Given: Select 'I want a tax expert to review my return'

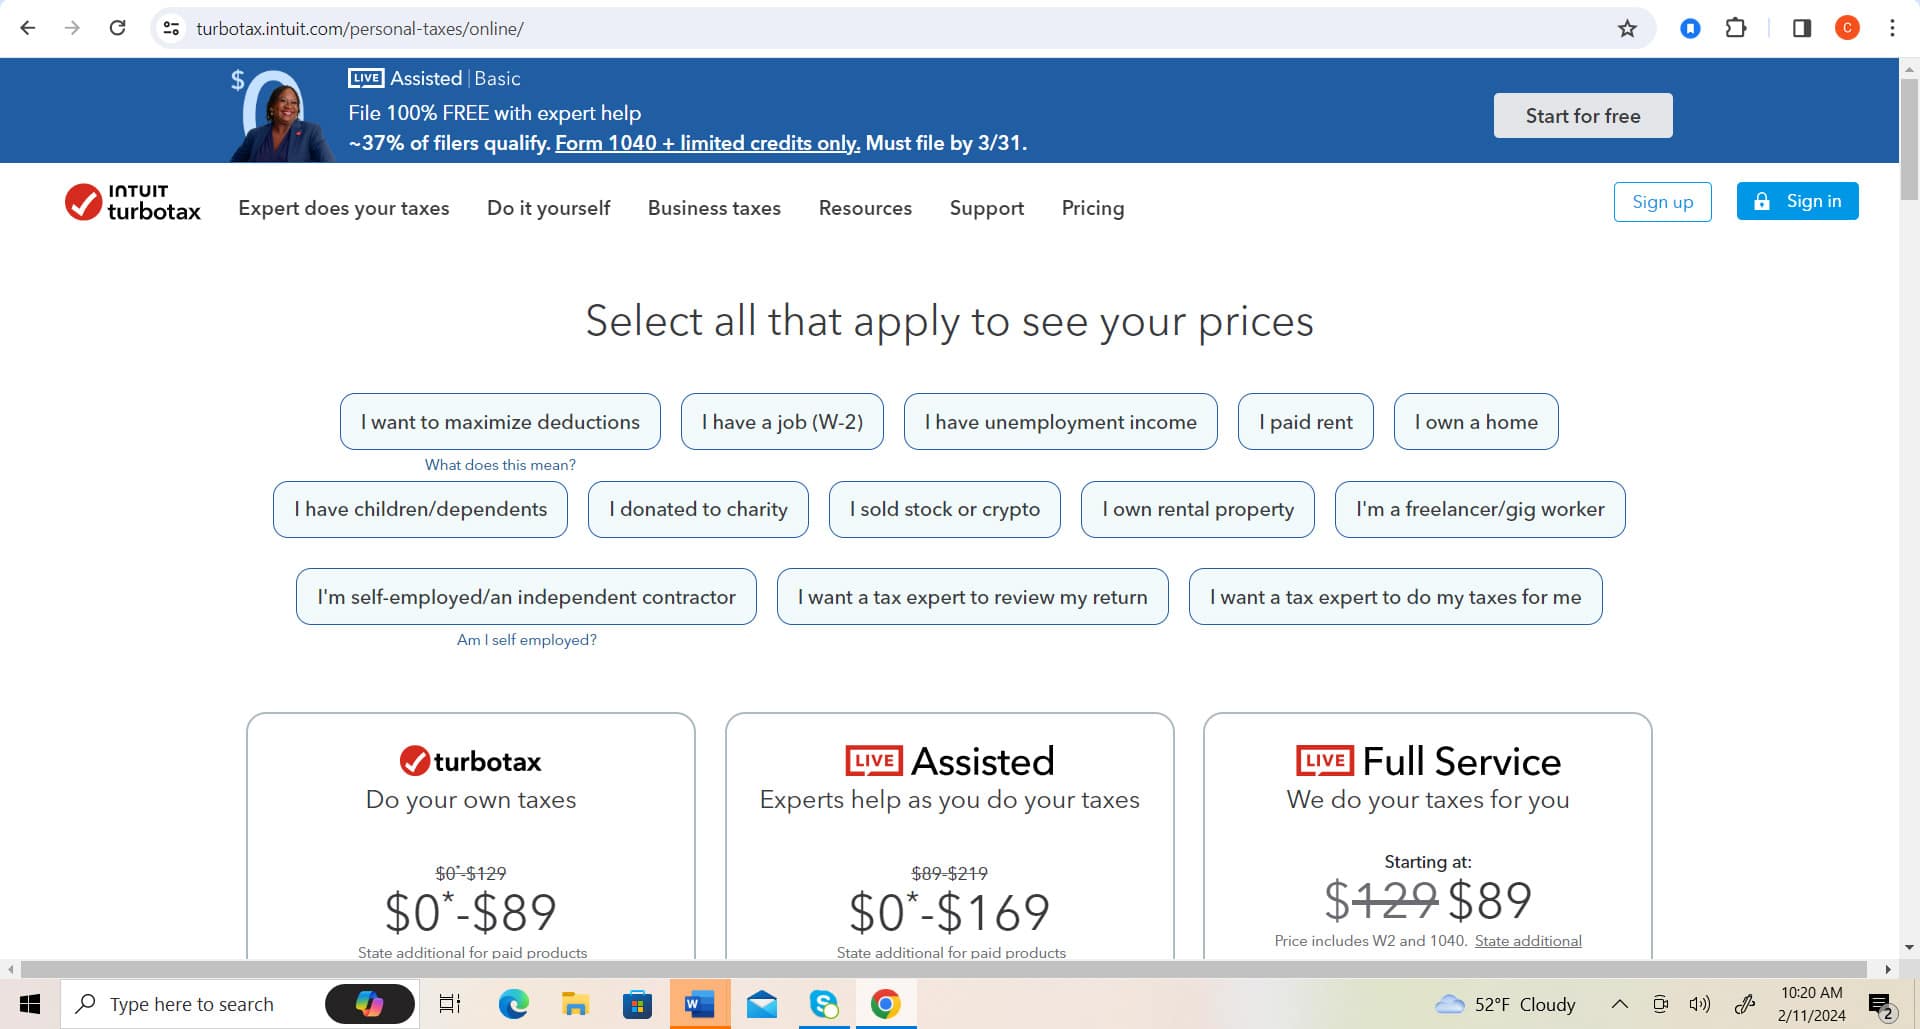Looking at the screenshot, I should [x=972, y=597].
